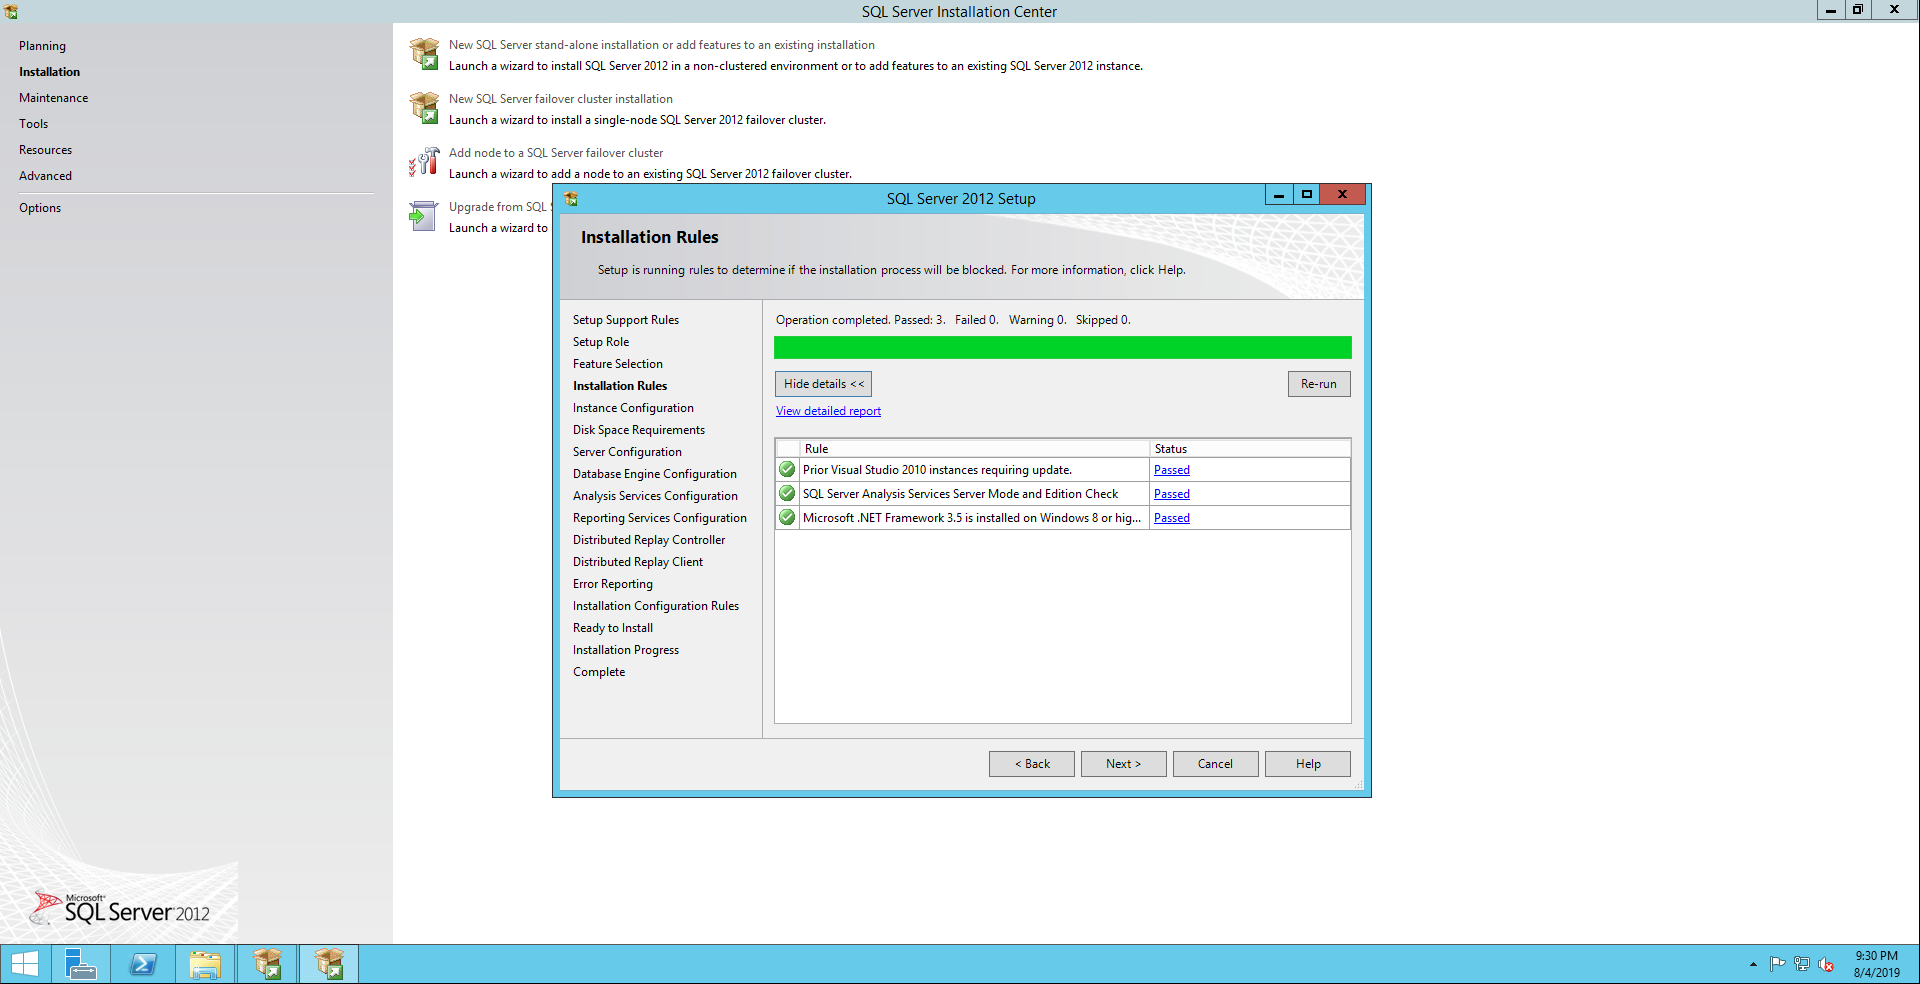The height and width of the screenshot is (984, 1920).
Task: Click the stand-alone installation box icon
Action: (424, 54)
